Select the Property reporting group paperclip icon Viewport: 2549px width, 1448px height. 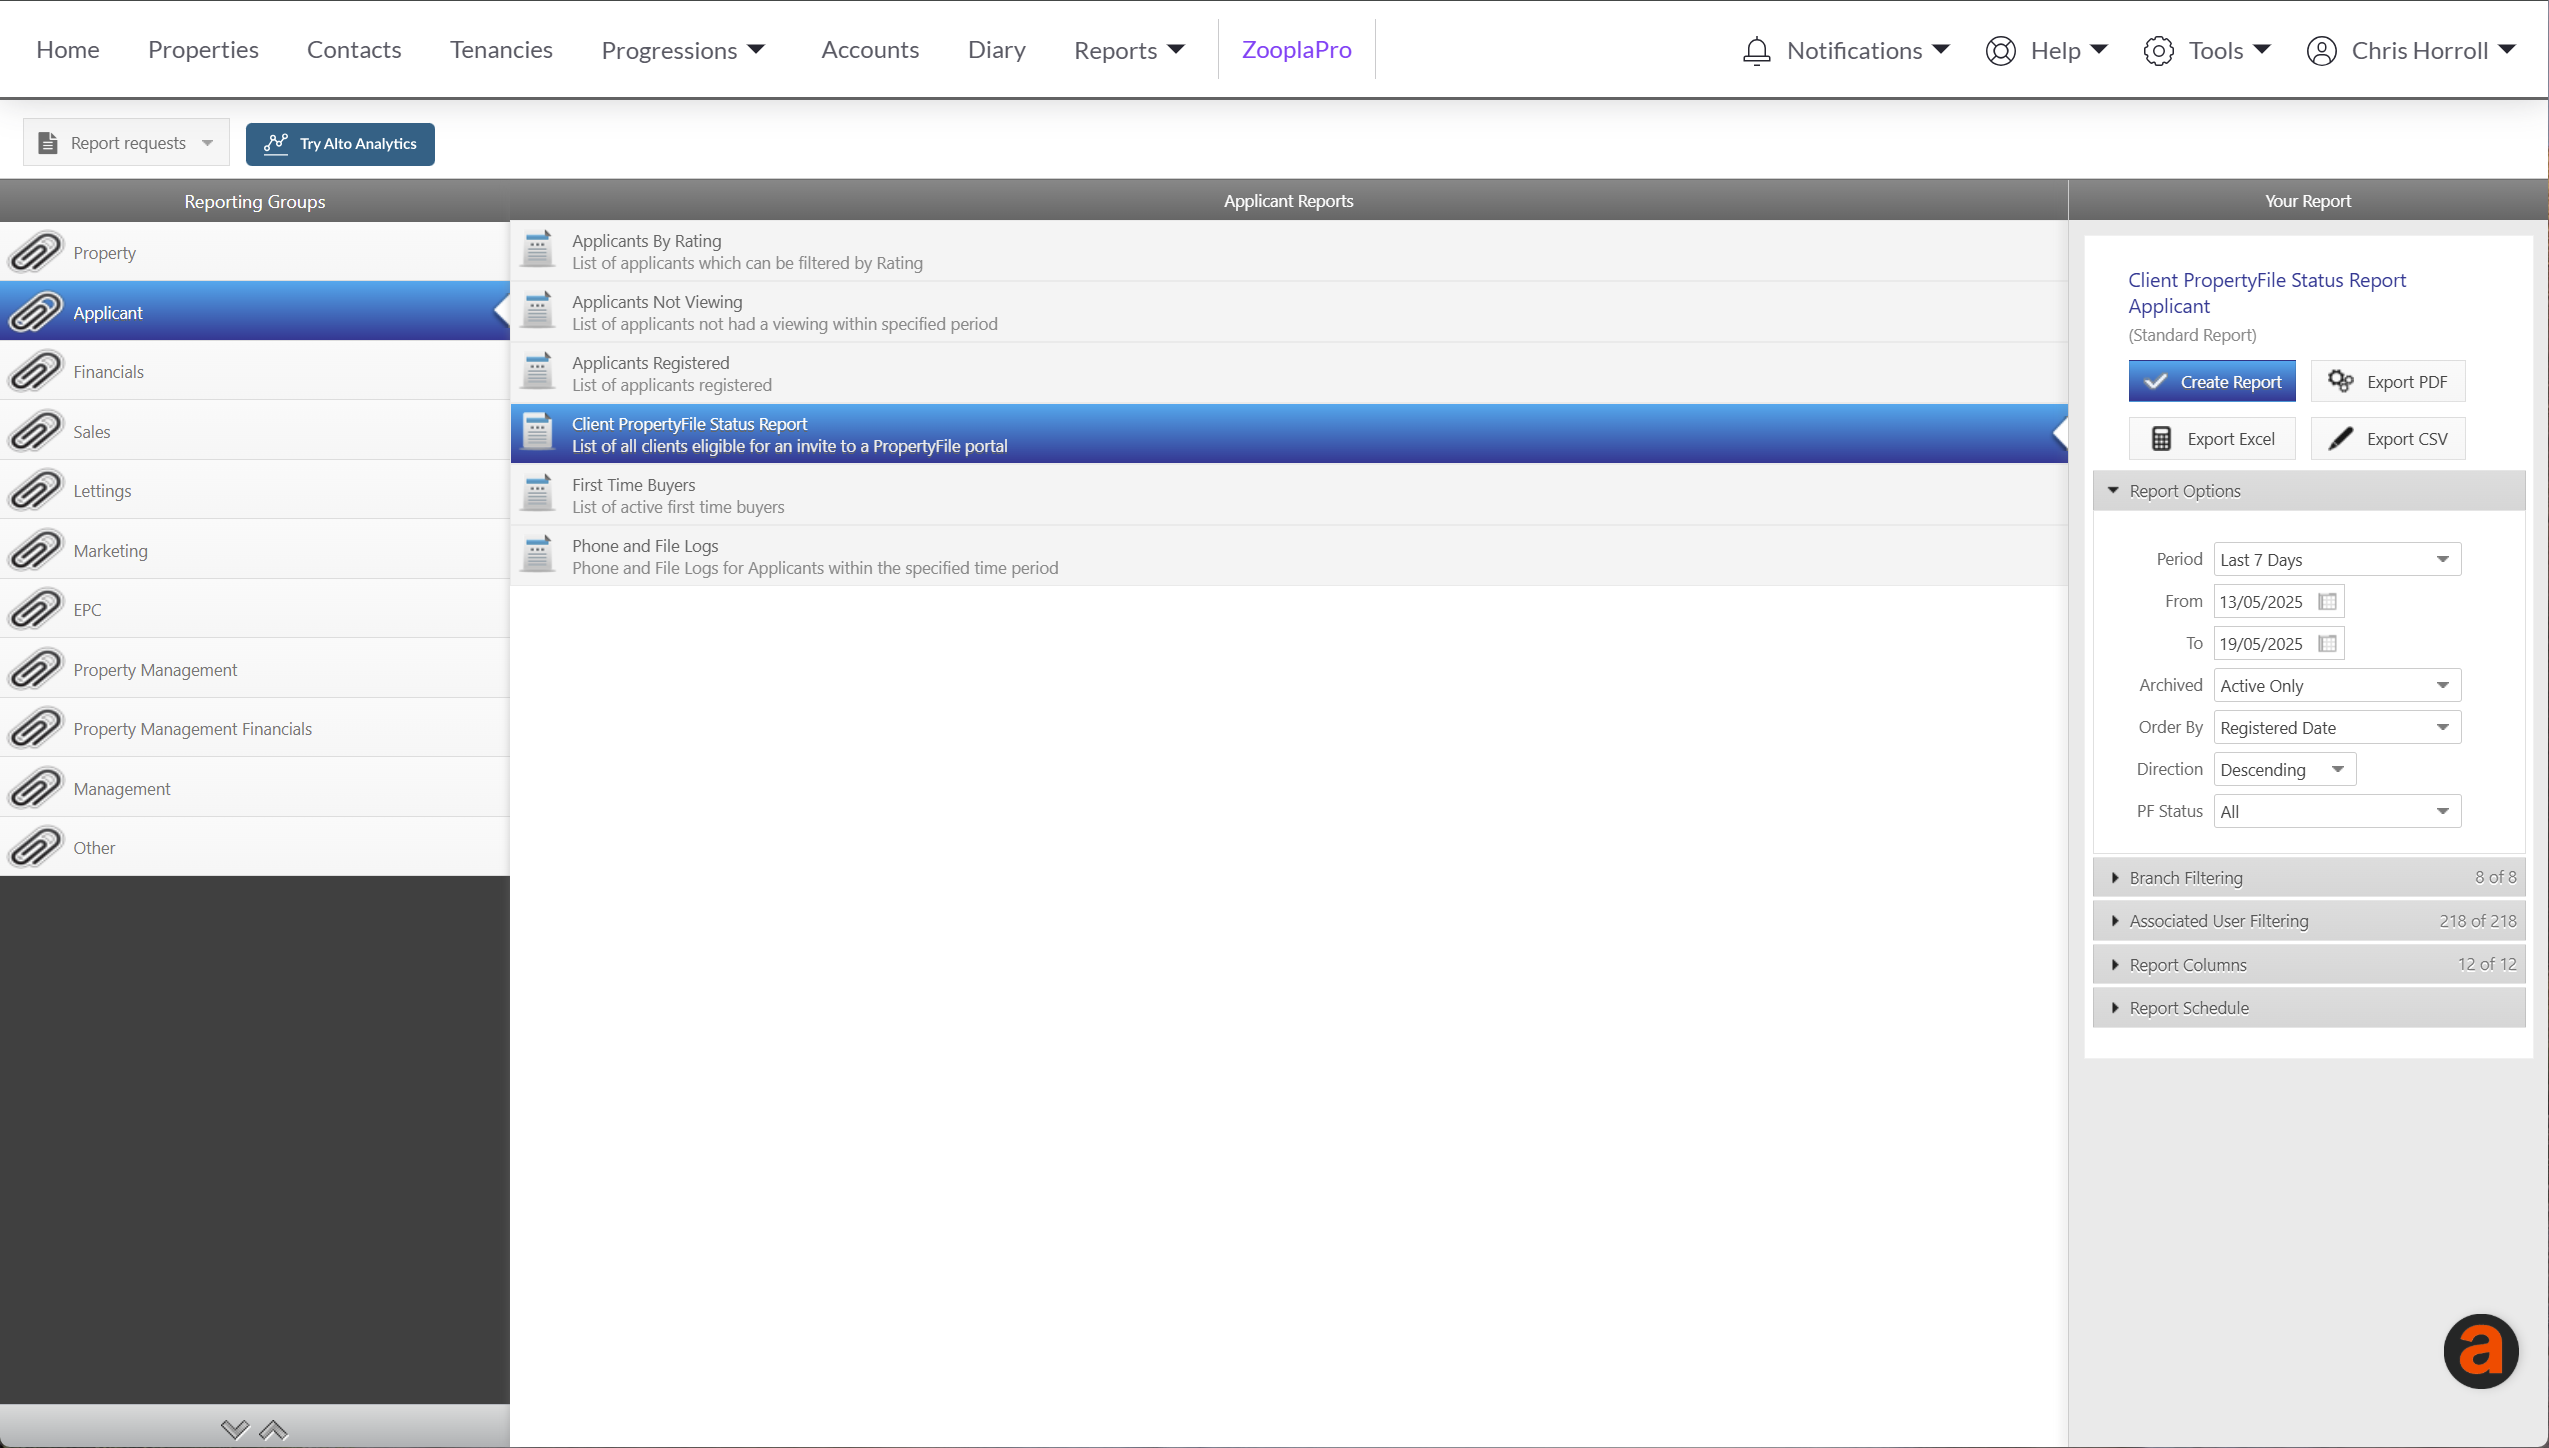(x=35, y=252)
